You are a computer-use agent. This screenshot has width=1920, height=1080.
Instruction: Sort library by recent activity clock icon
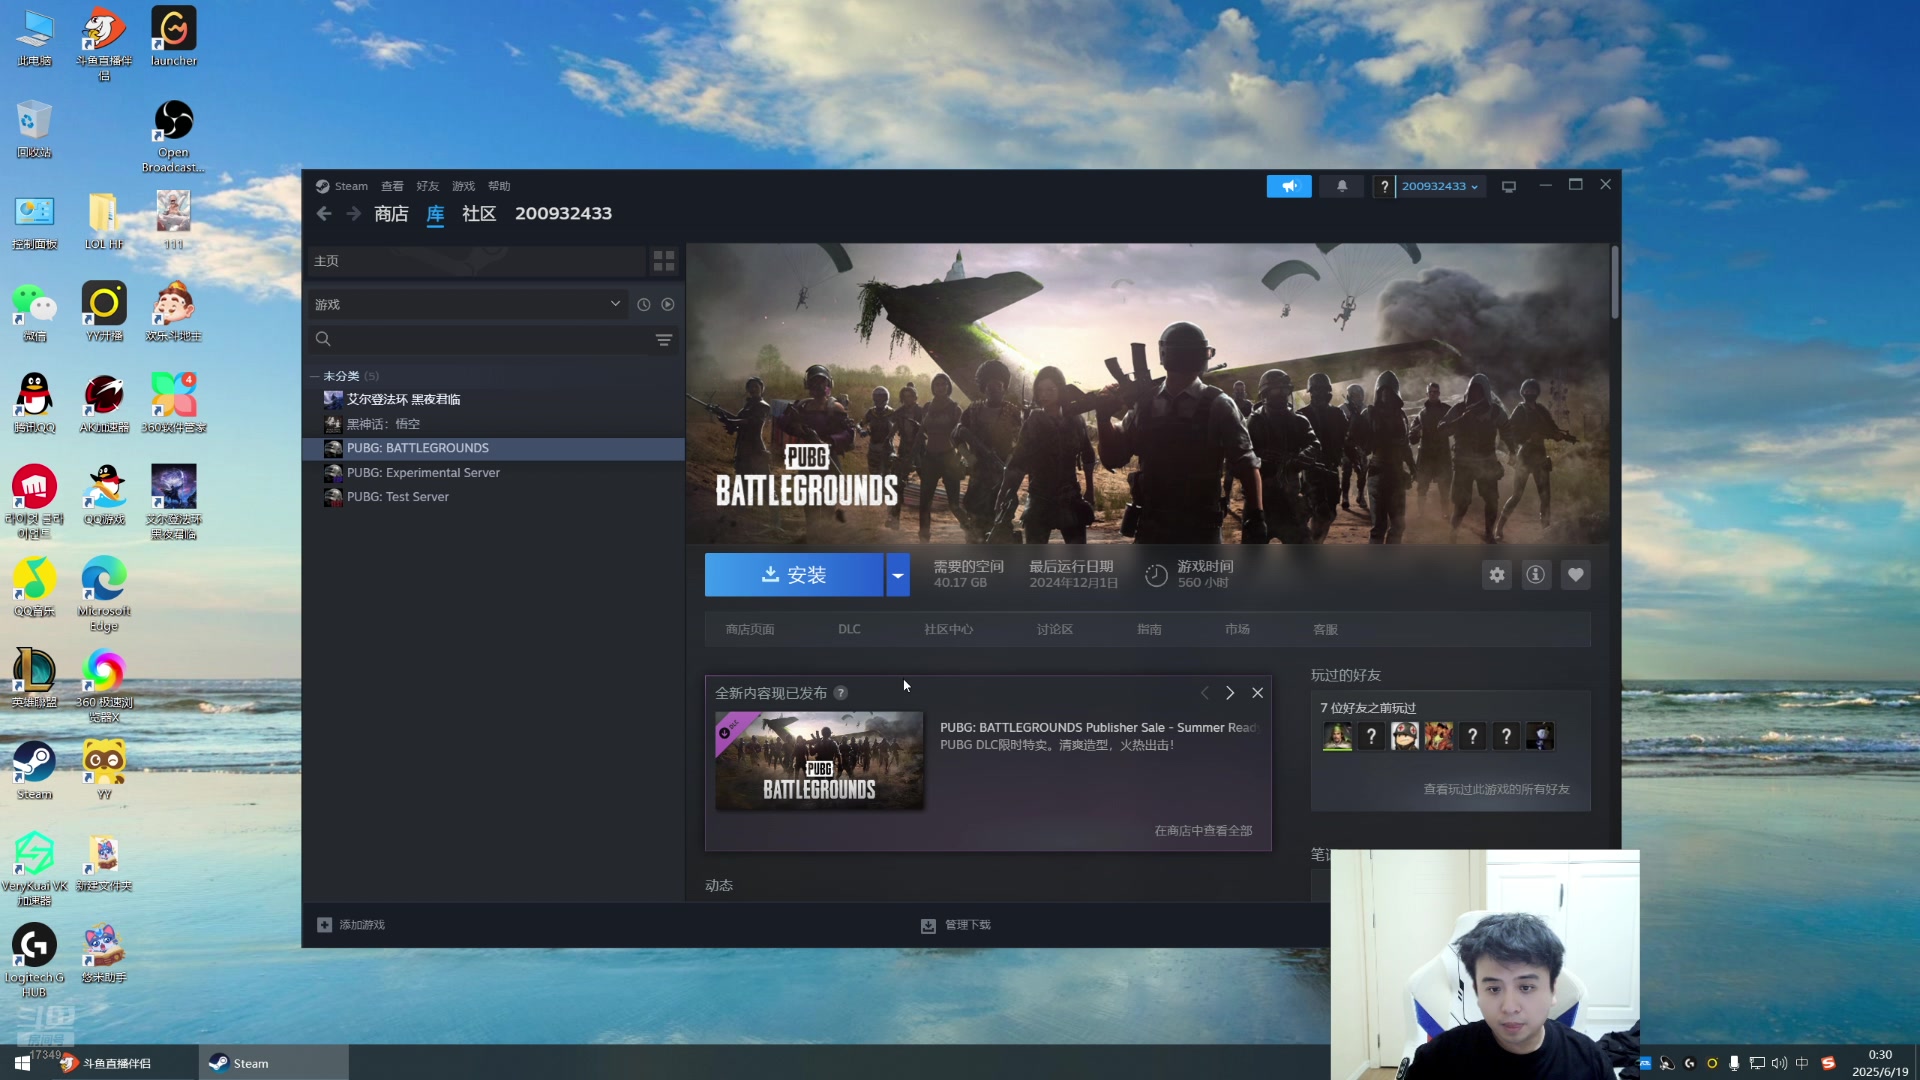coord(644,305)
